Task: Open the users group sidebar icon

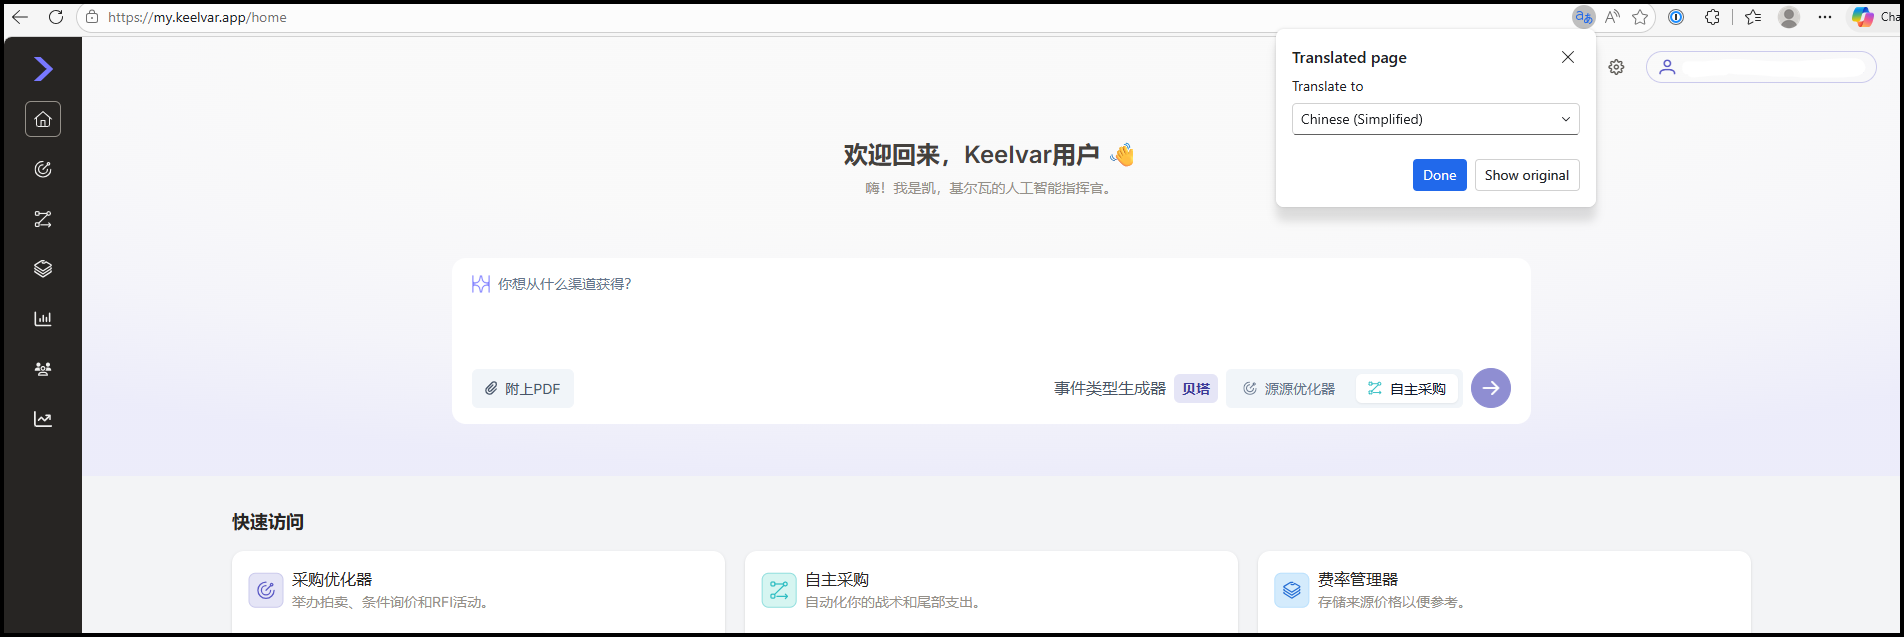Action: tap(43, 369)
